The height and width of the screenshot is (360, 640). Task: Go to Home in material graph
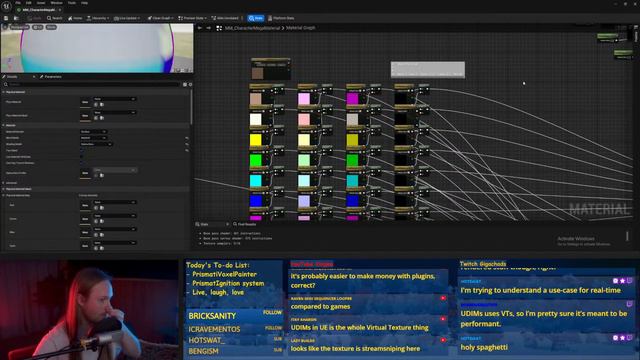pyautogui.click(x=75, y=18)
